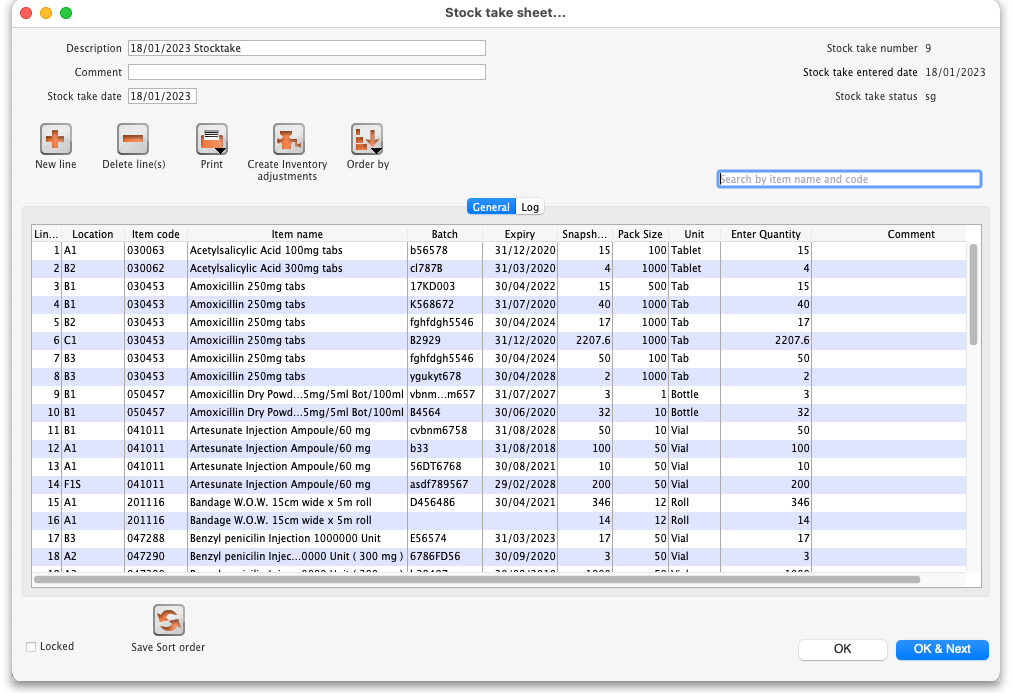Switch to the Log tab
The width and height of the screenshot is (1012, 693).
[x=530, y=207]
